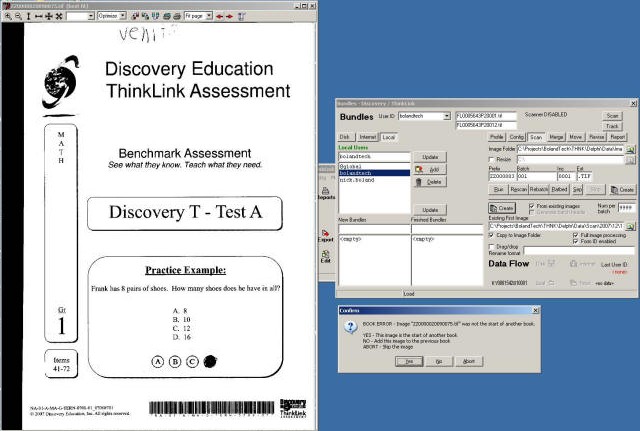Click the zoom in magnifier in the image viewer toolbar

[8, 16]
